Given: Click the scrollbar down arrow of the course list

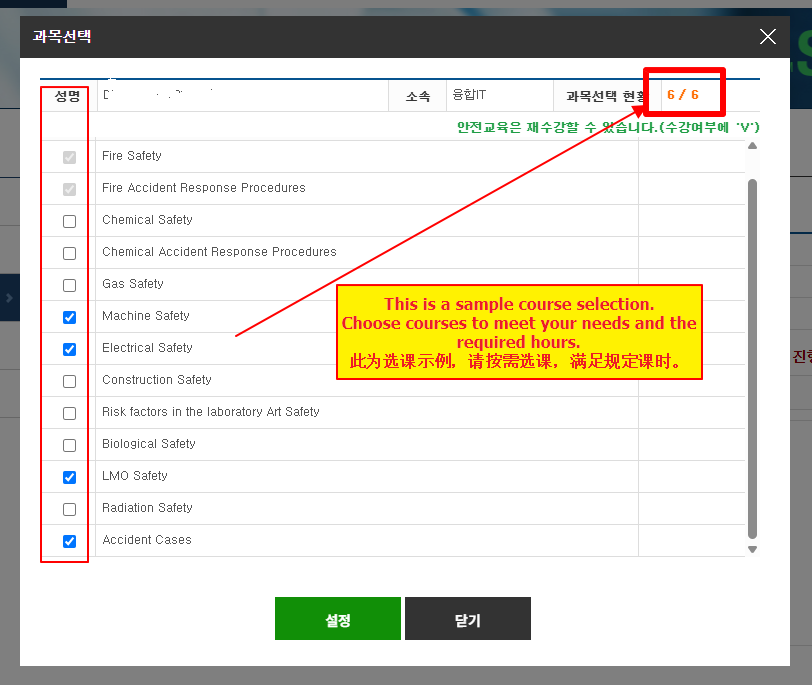Looking at the screenshot, I should point(752,549).
